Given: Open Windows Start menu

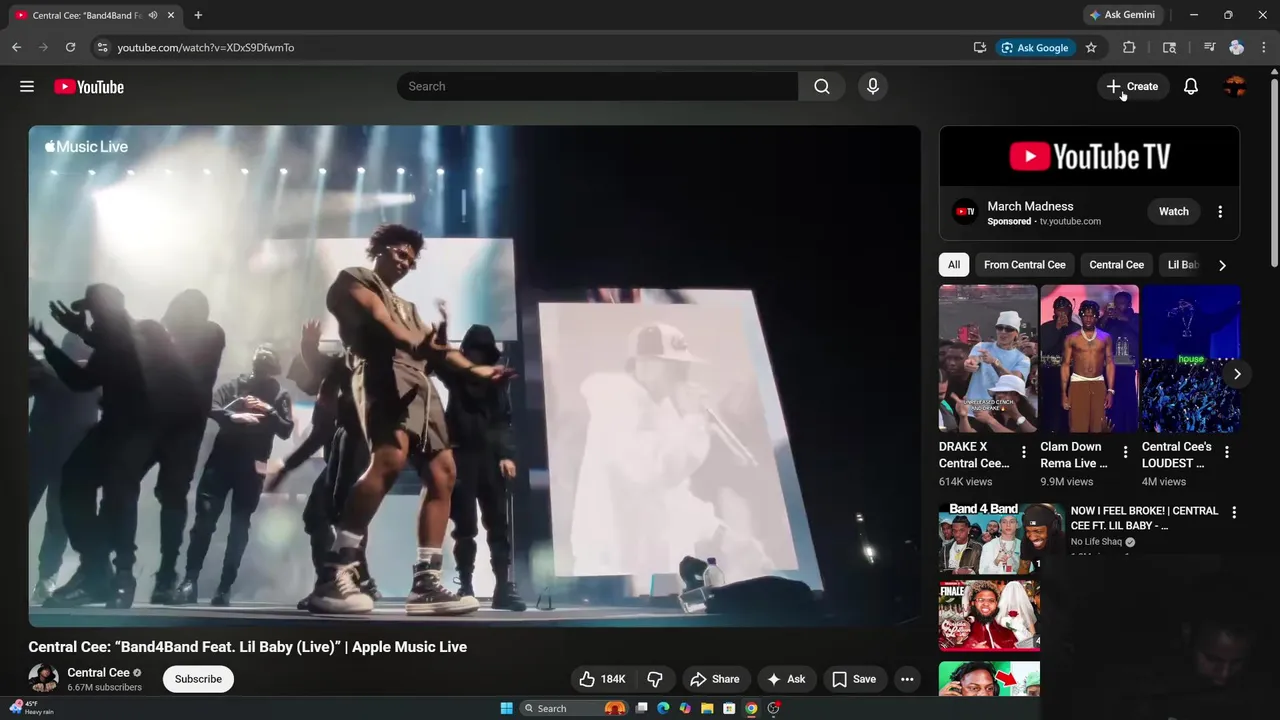Looking at the screenshot, I should coord(507,708).
